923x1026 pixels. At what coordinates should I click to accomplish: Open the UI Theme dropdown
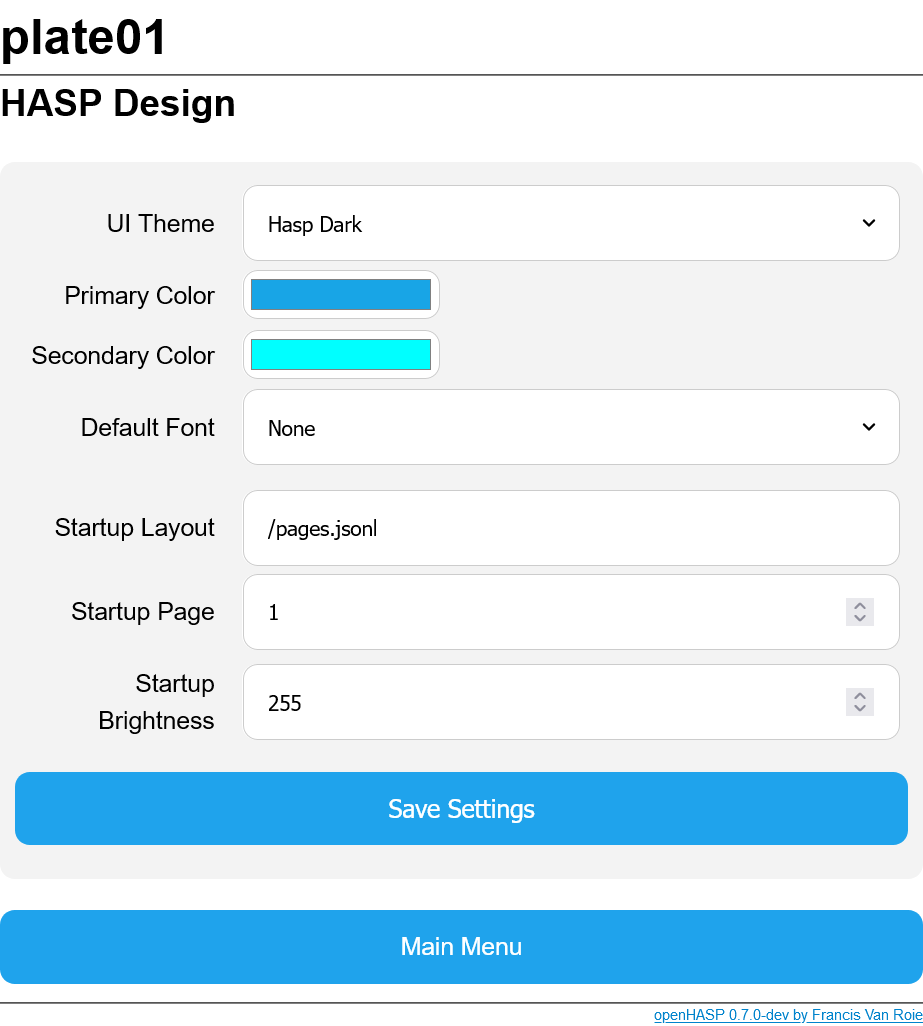coord(570,224)
